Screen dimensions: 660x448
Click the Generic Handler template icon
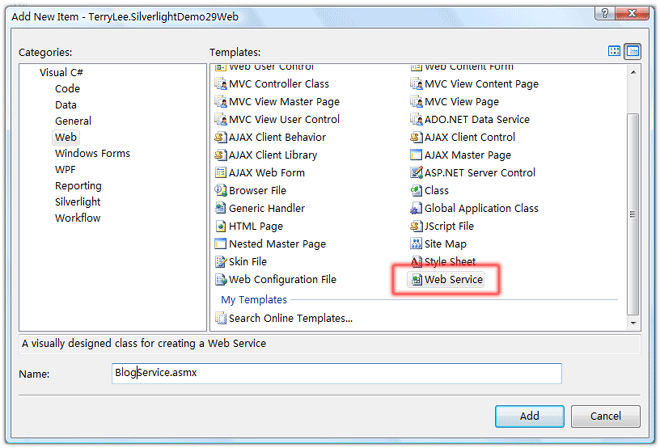[221, 208]
